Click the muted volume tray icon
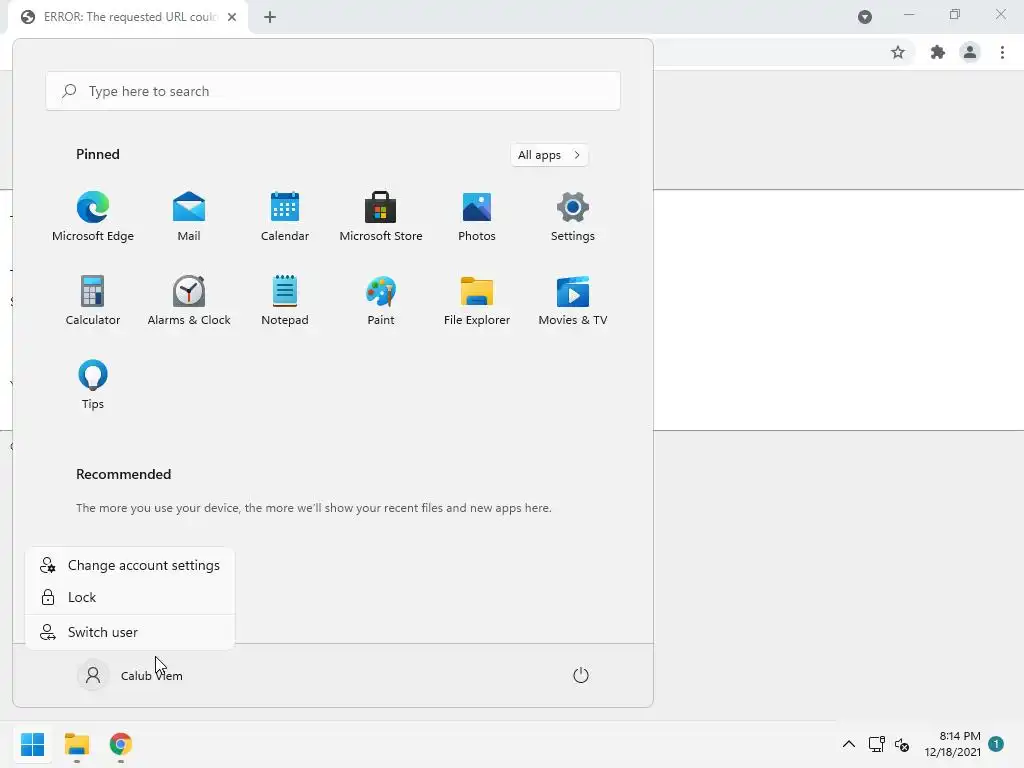The image size is (1024, 768). tap(902, 744)
